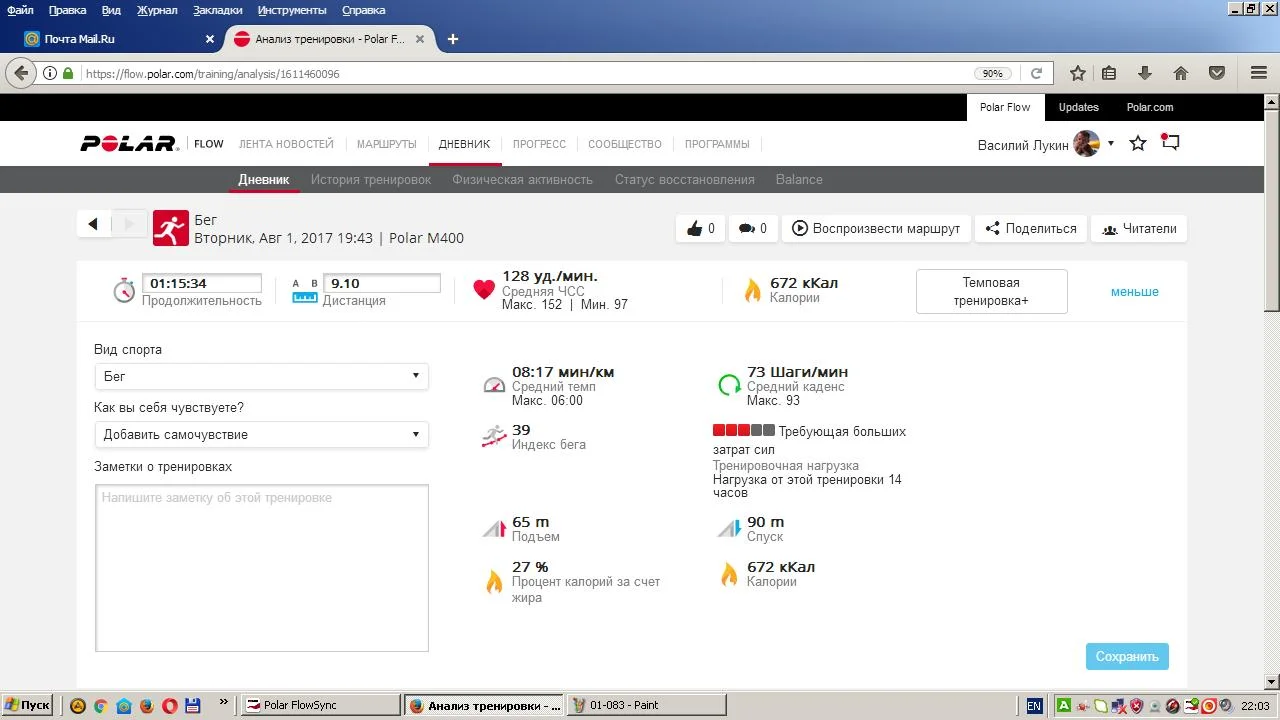
Task: Click the browser address bar
Action: pyautogui.click(x=525, y=73)
